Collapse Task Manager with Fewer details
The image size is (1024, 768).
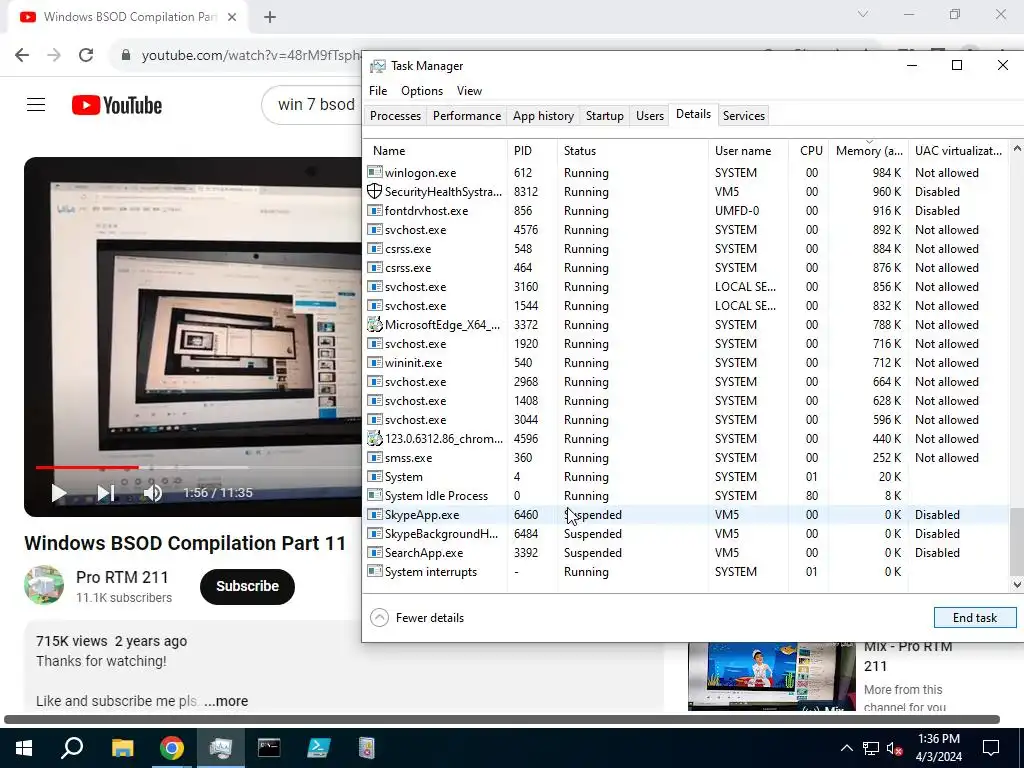417,618
